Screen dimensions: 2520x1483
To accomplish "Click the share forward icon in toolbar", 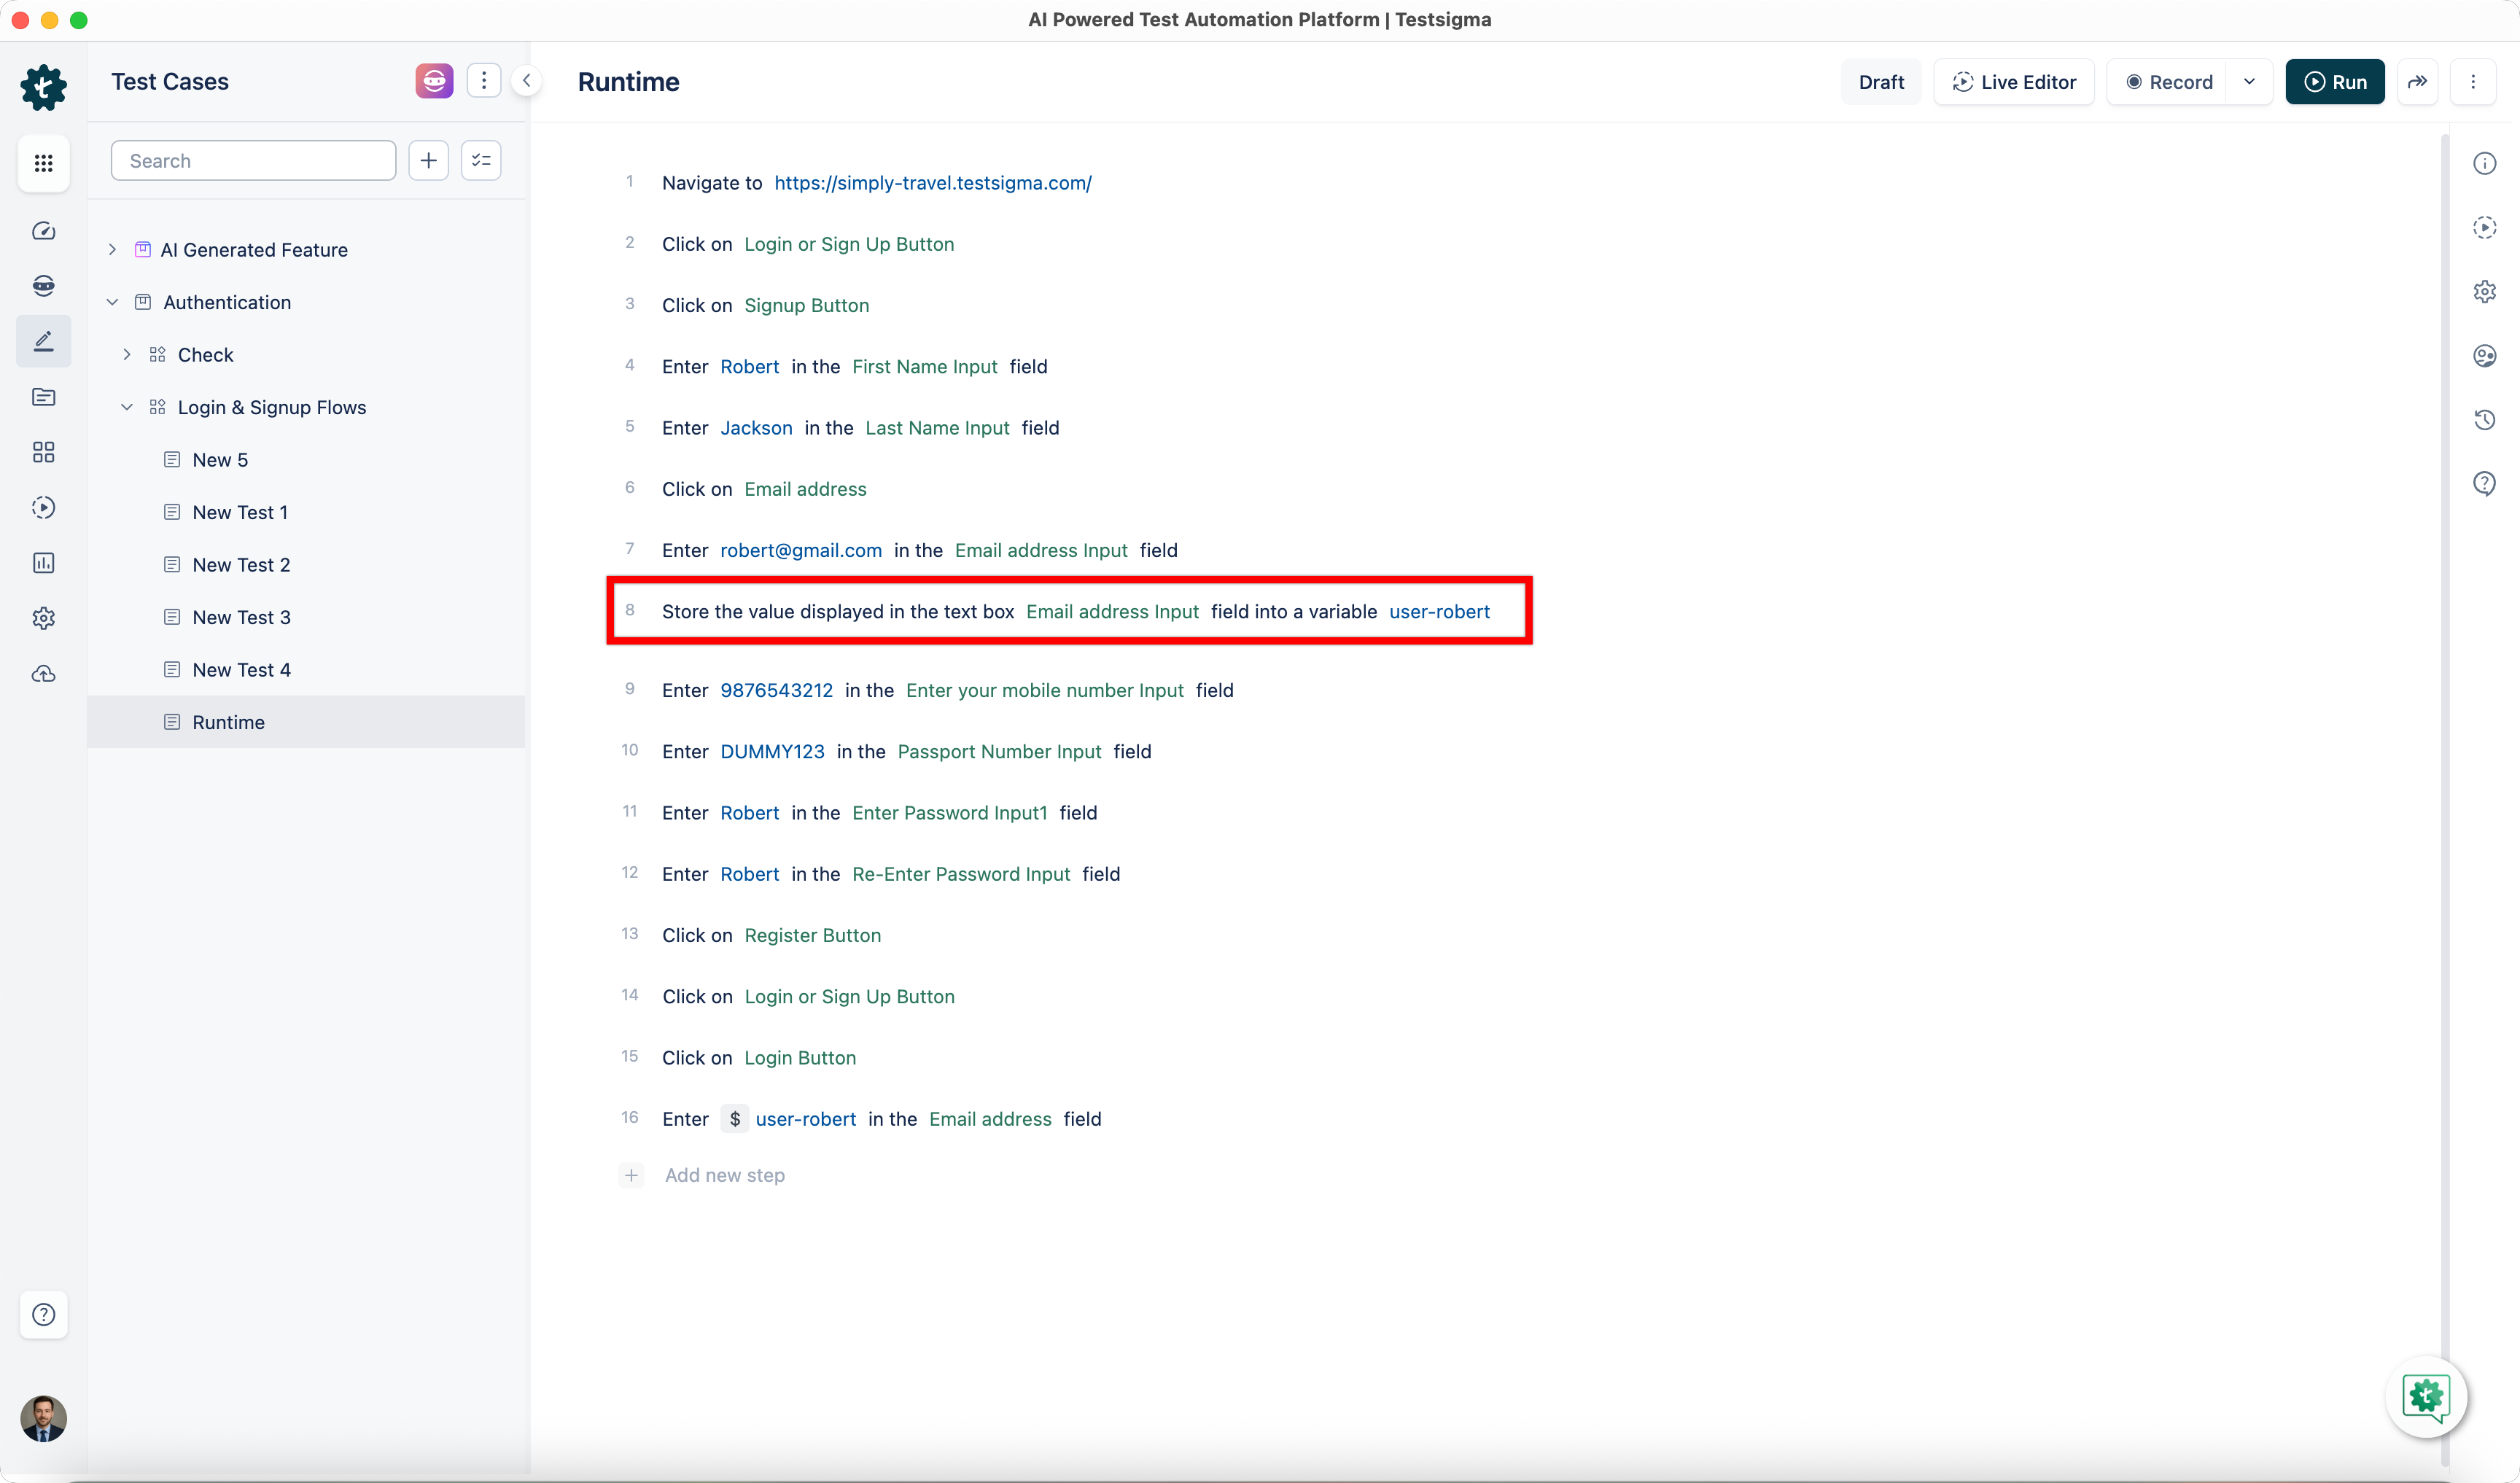I will pyautogui.click(x=2418, y=81).
